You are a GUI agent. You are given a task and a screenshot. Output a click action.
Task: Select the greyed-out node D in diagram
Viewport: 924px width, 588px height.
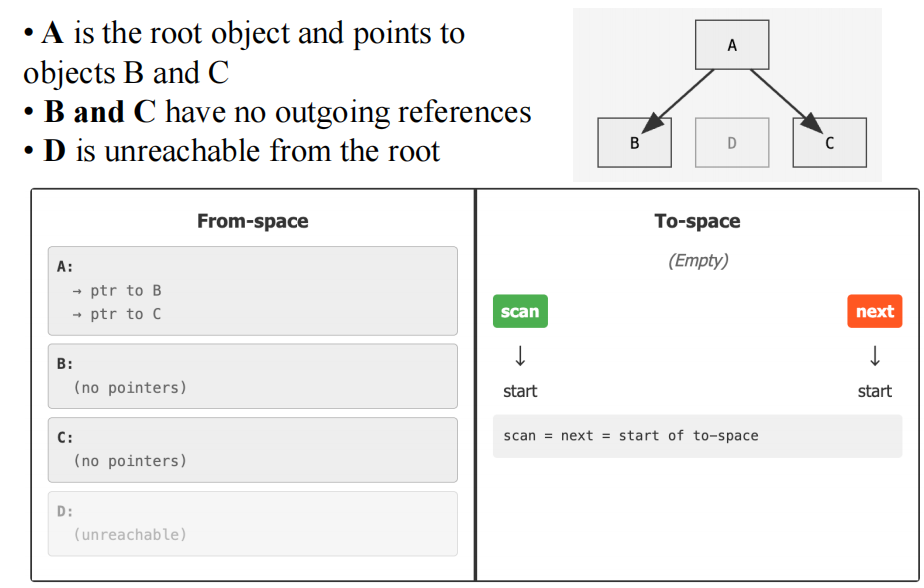732,143
